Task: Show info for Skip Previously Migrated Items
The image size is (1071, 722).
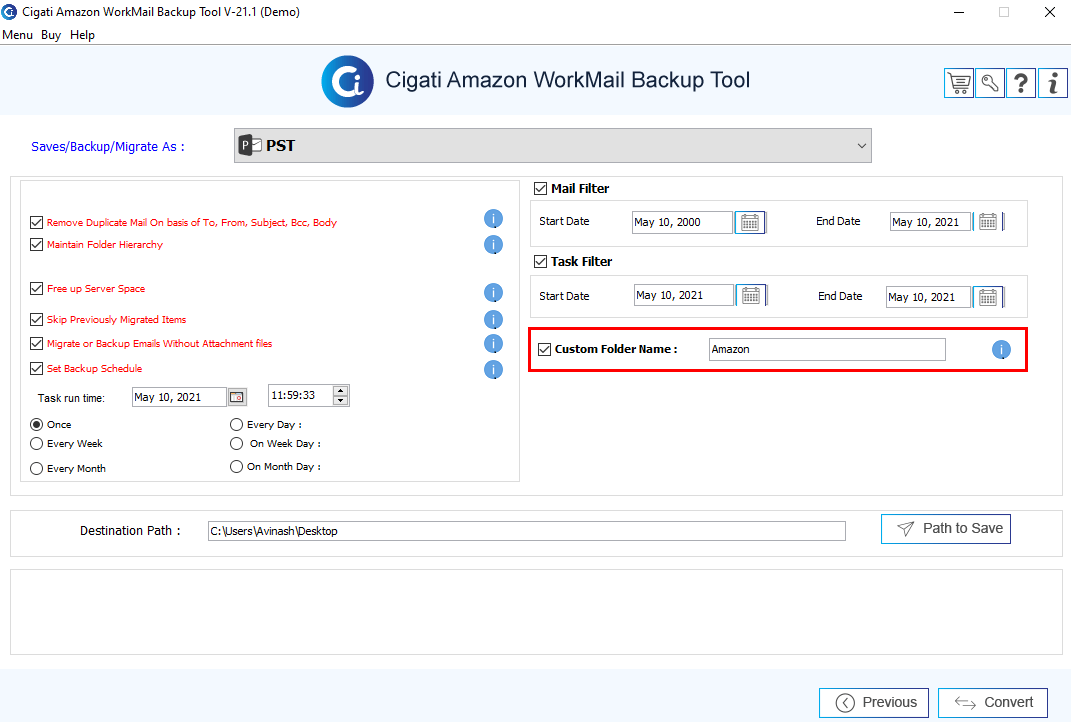Action: pos(493,320)
